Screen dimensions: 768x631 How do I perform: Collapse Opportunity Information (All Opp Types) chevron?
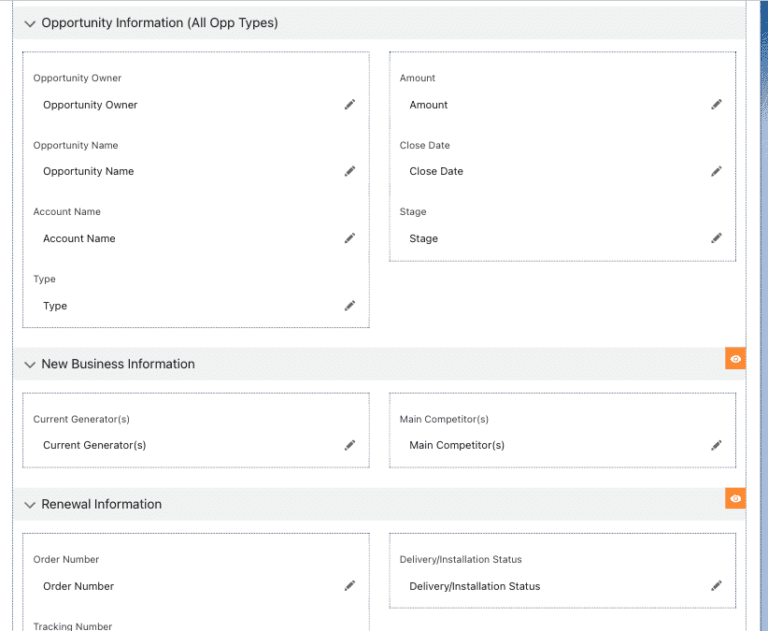click(30, 24)
